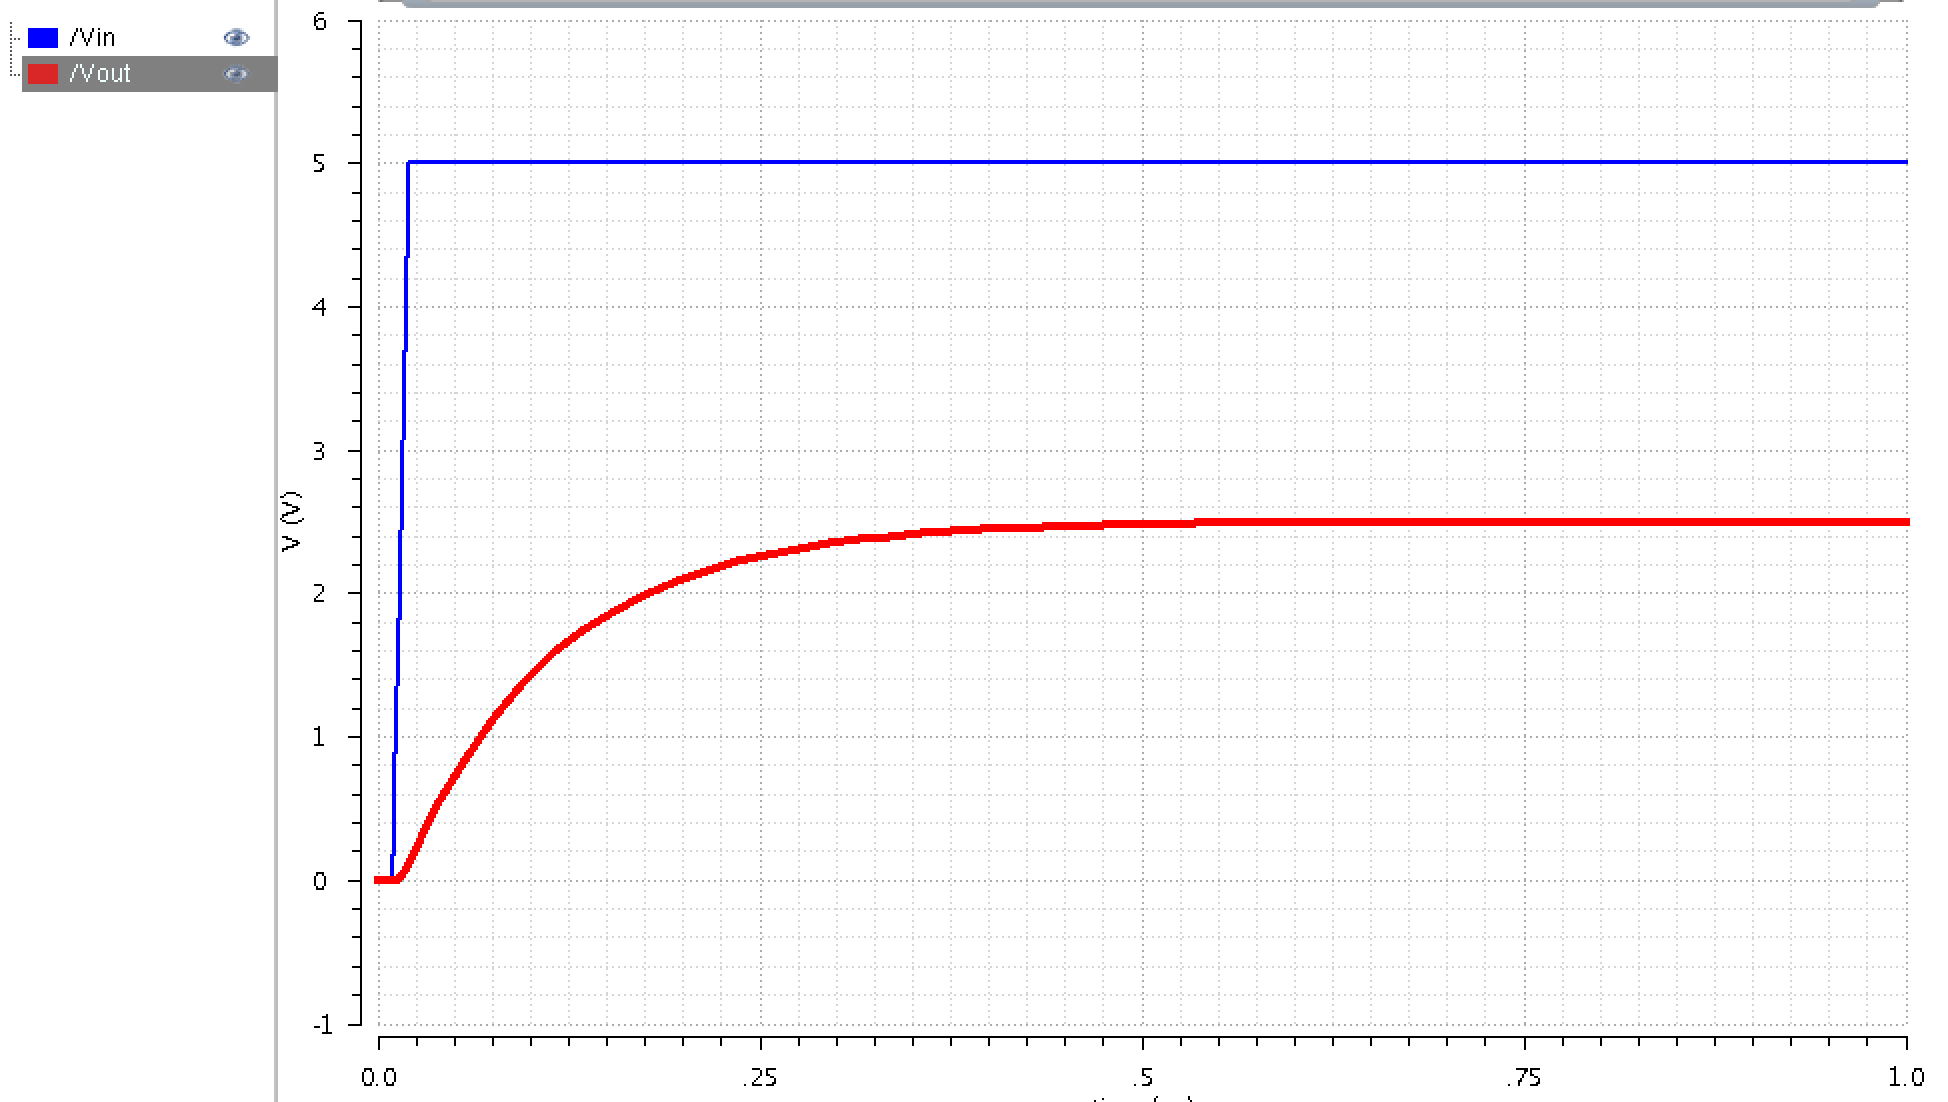Toggle visibility eye for /Vin trace
1948x1102 pixels.
(236, 38)
